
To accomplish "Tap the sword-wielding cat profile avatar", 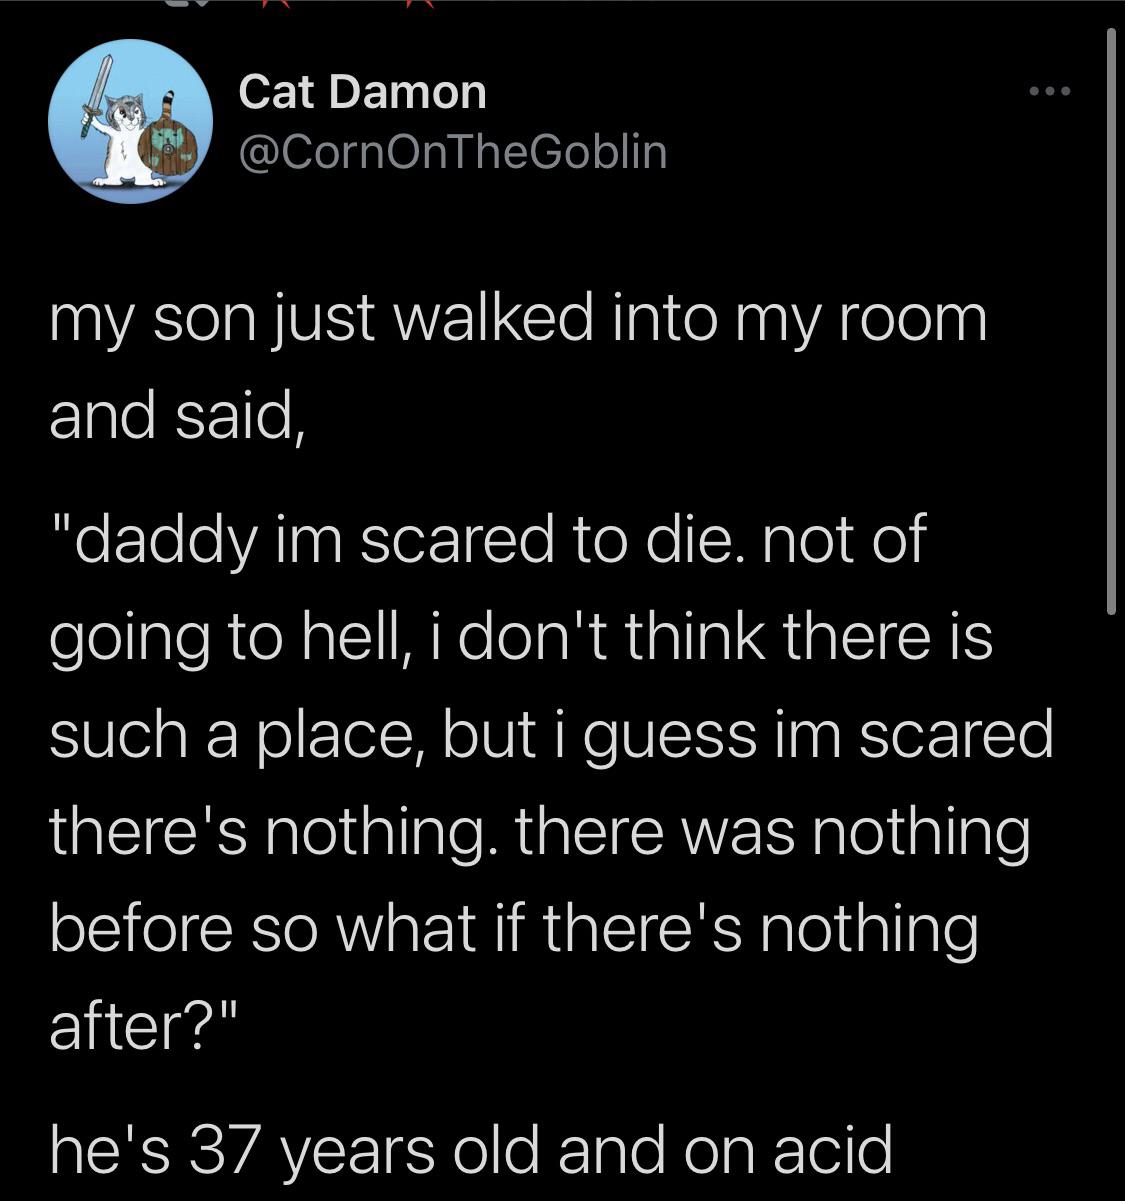I will click(x=130, y=122).
